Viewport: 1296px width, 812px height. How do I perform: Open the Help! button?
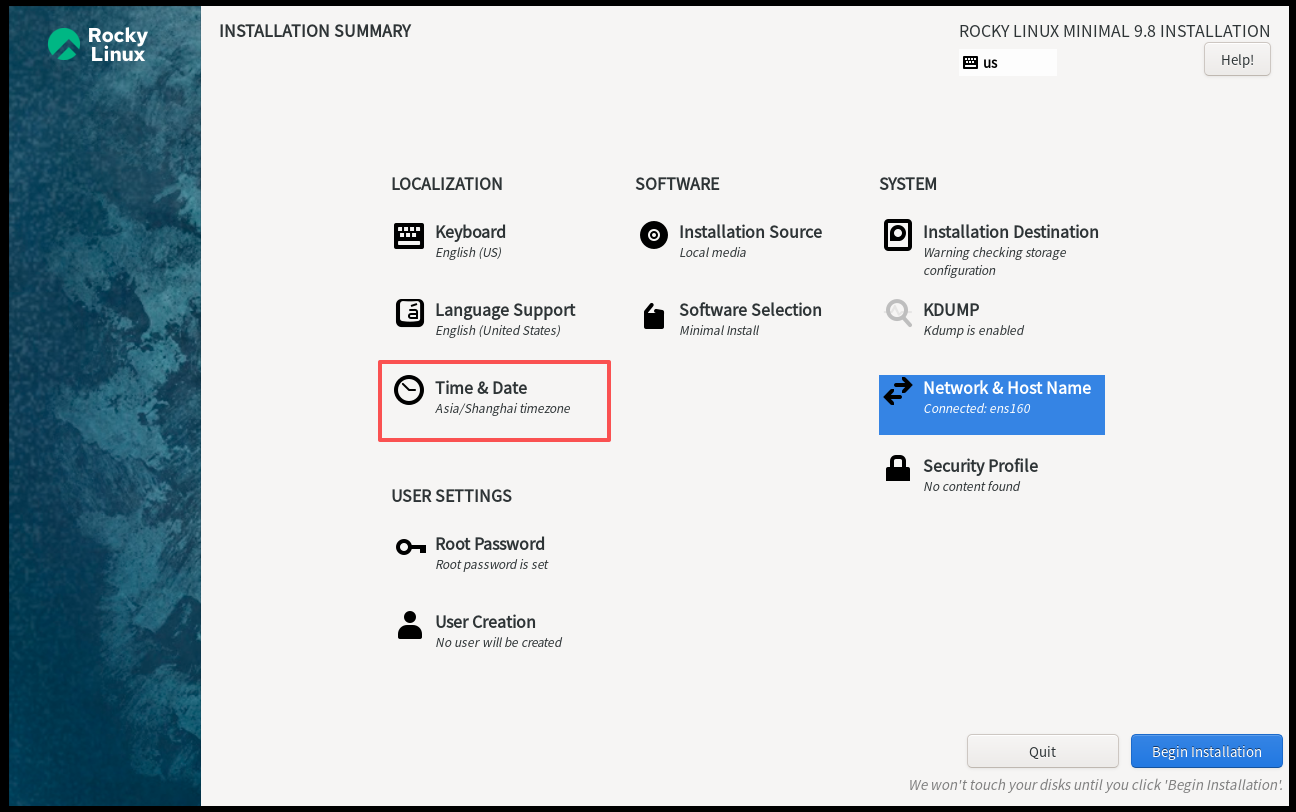[x=1237, y=59]
